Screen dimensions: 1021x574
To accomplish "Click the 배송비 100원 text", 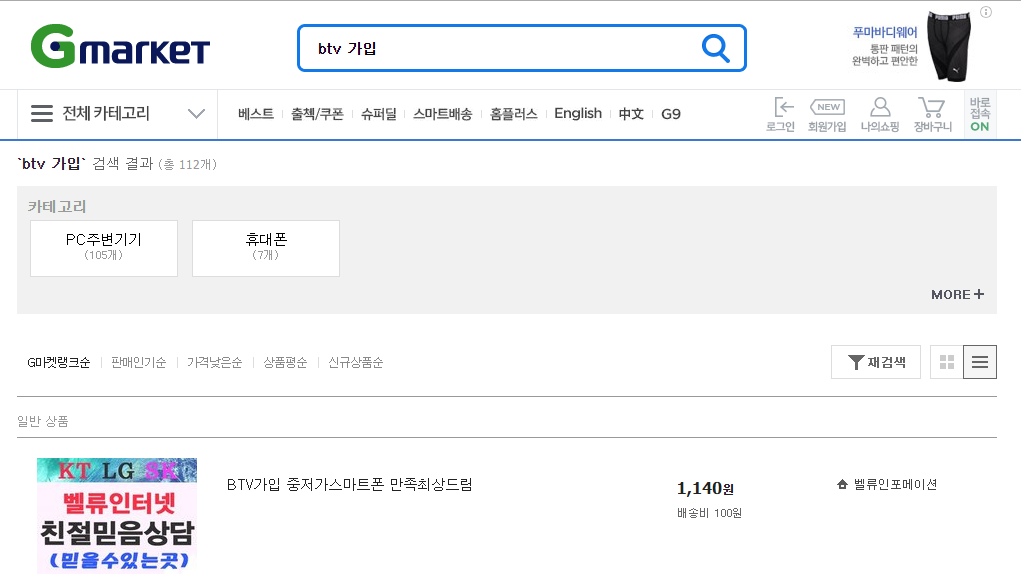I will pyautogui.click(x=709, y=513).
